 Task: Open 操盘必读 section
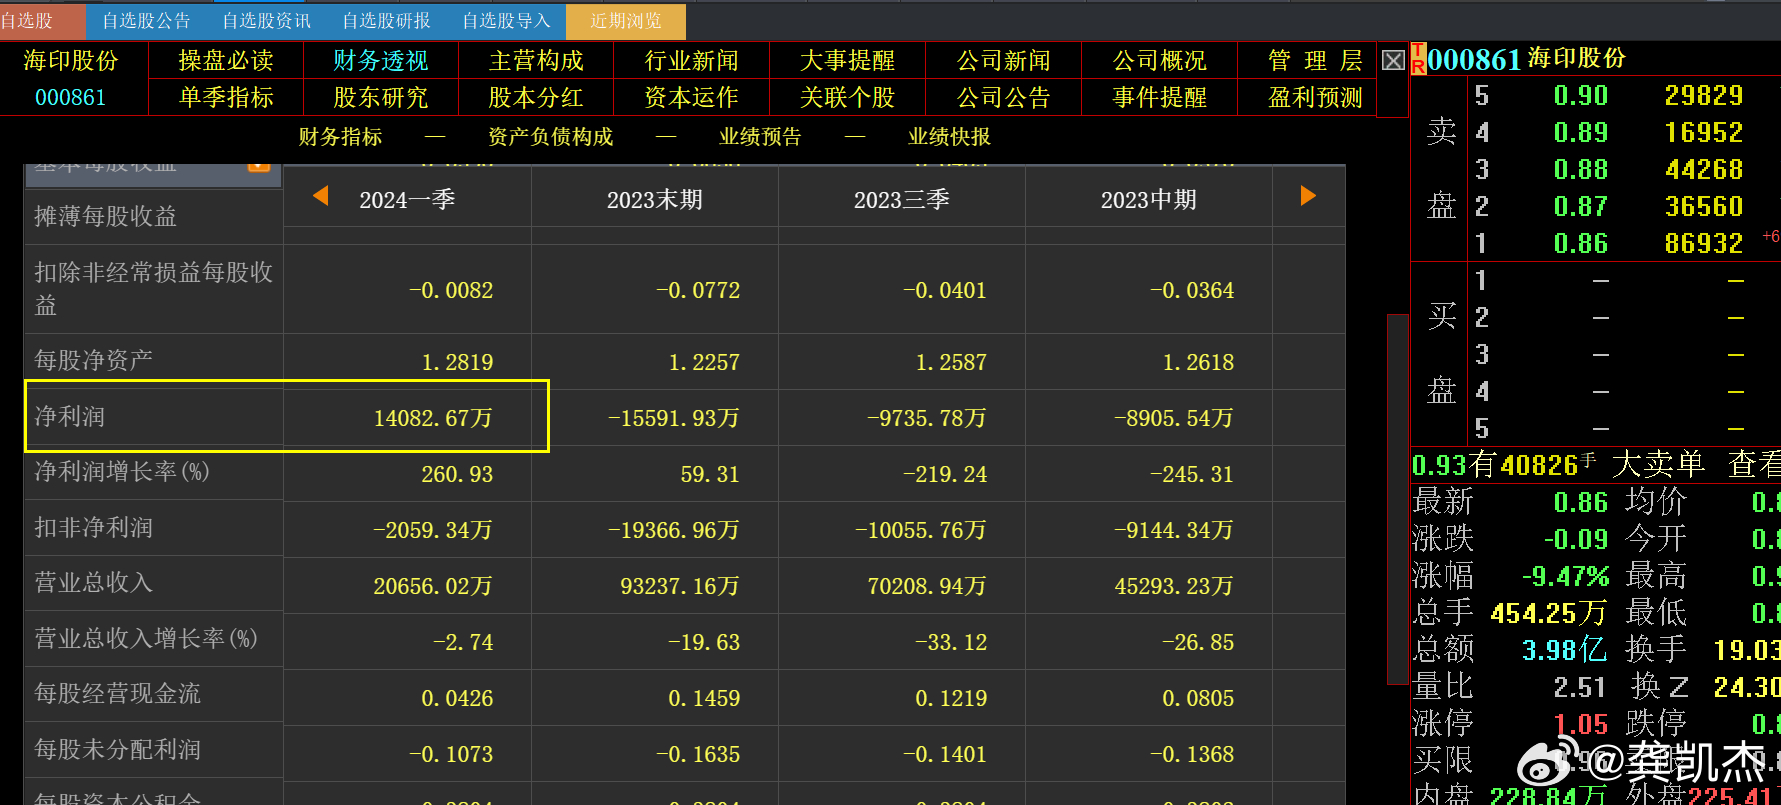pos(226,61)
